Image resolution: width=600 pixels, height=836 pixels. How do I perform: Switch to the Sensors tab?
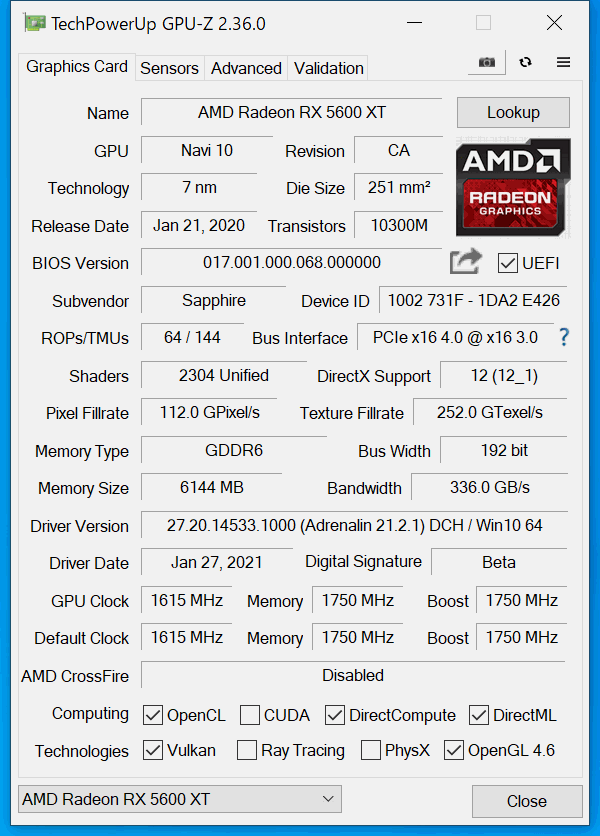(x=169, y=68)
